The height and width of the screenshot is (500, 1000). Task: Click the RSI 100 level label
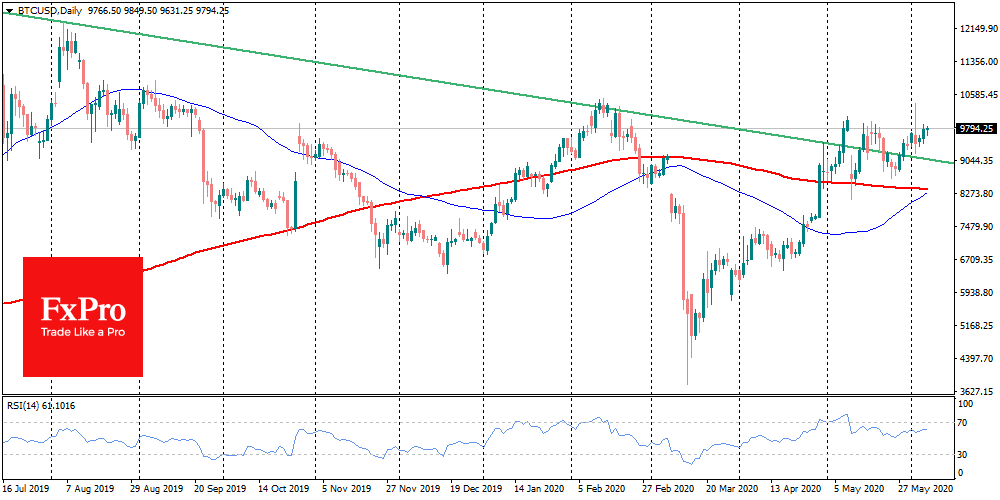[966, 405]
